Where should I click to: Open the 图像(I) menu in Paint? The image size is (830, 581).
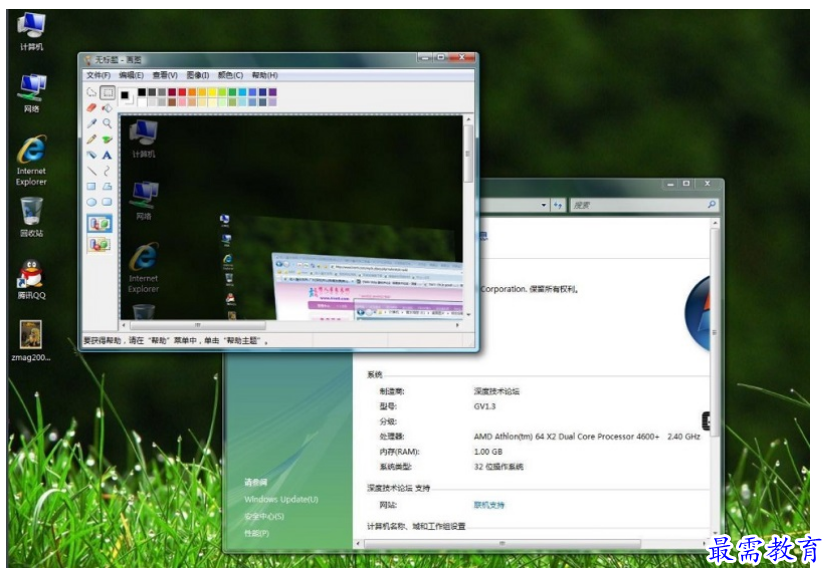[x=197, y=75]
